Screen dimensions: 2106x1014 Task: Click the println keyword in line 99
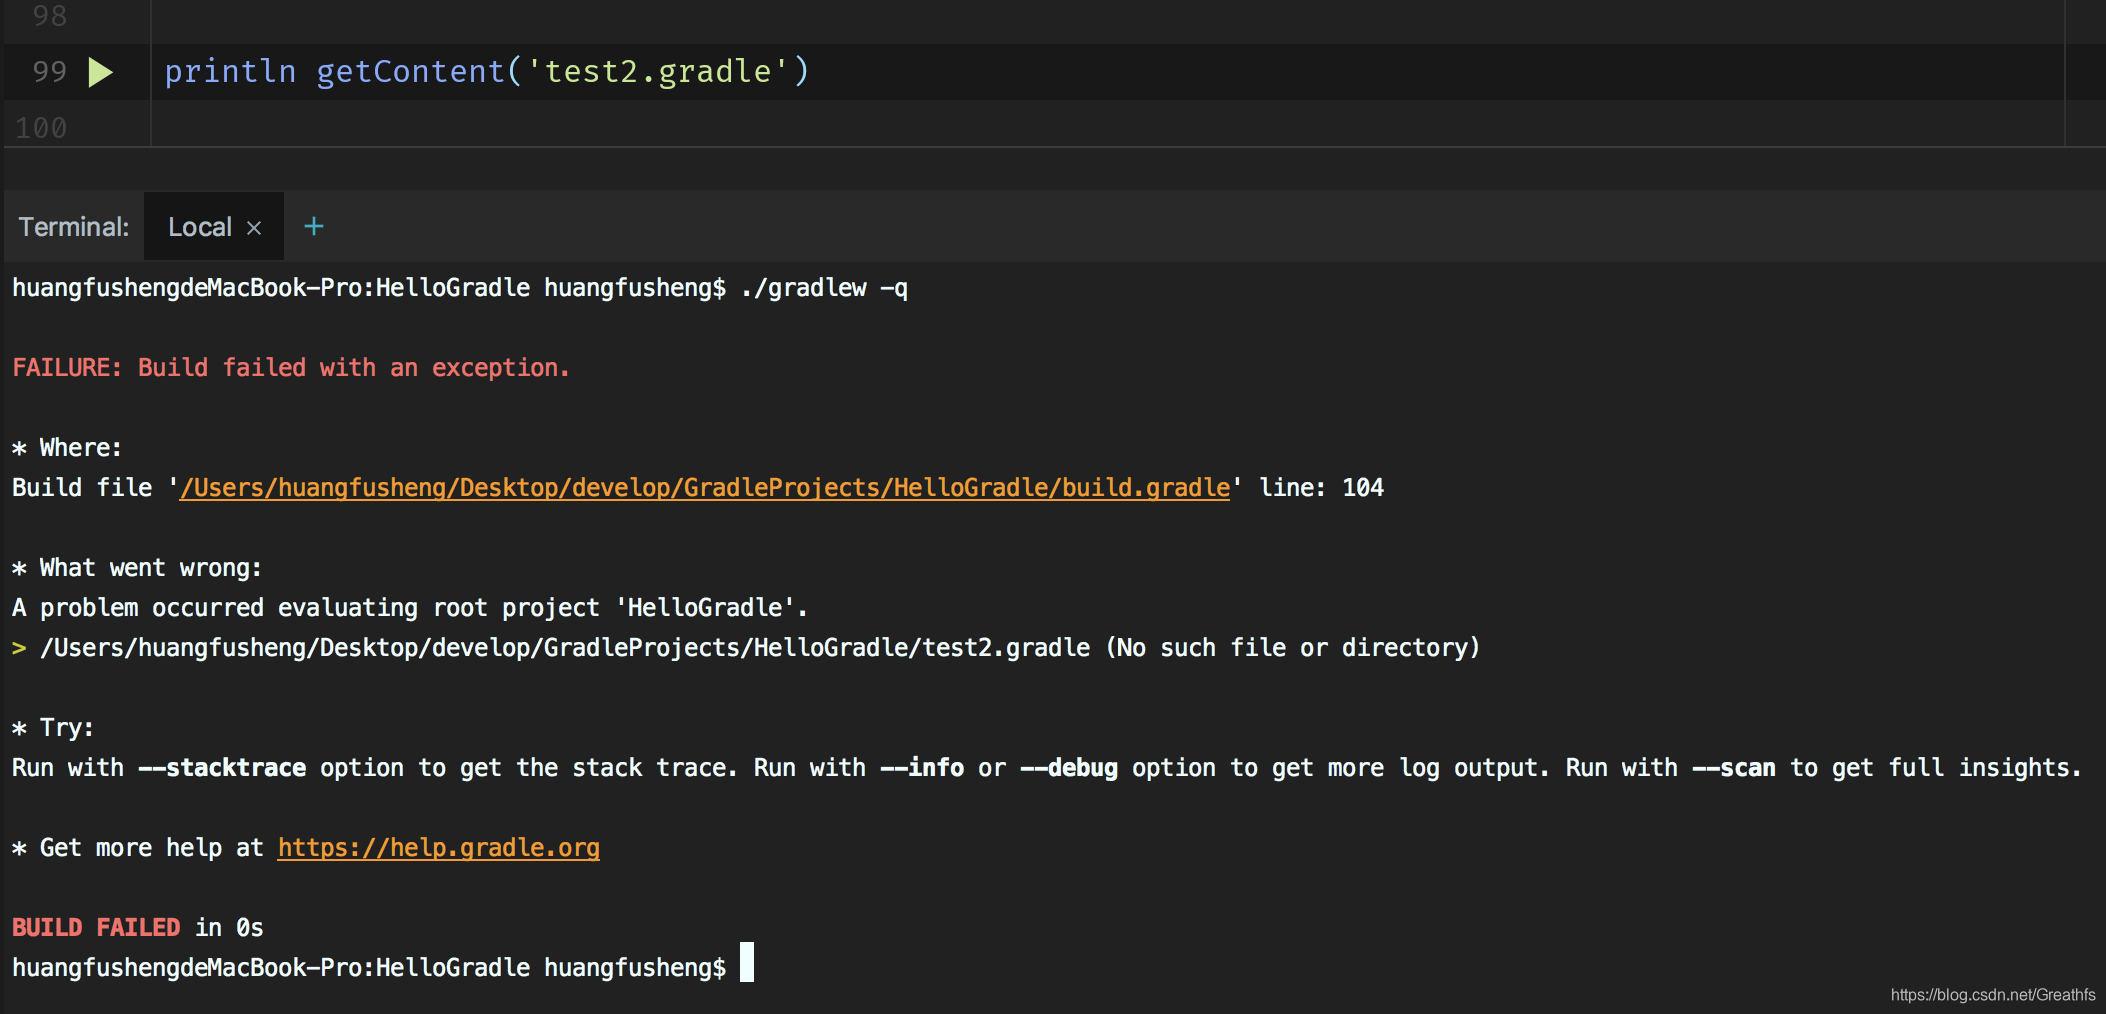(x=231, y=72)
